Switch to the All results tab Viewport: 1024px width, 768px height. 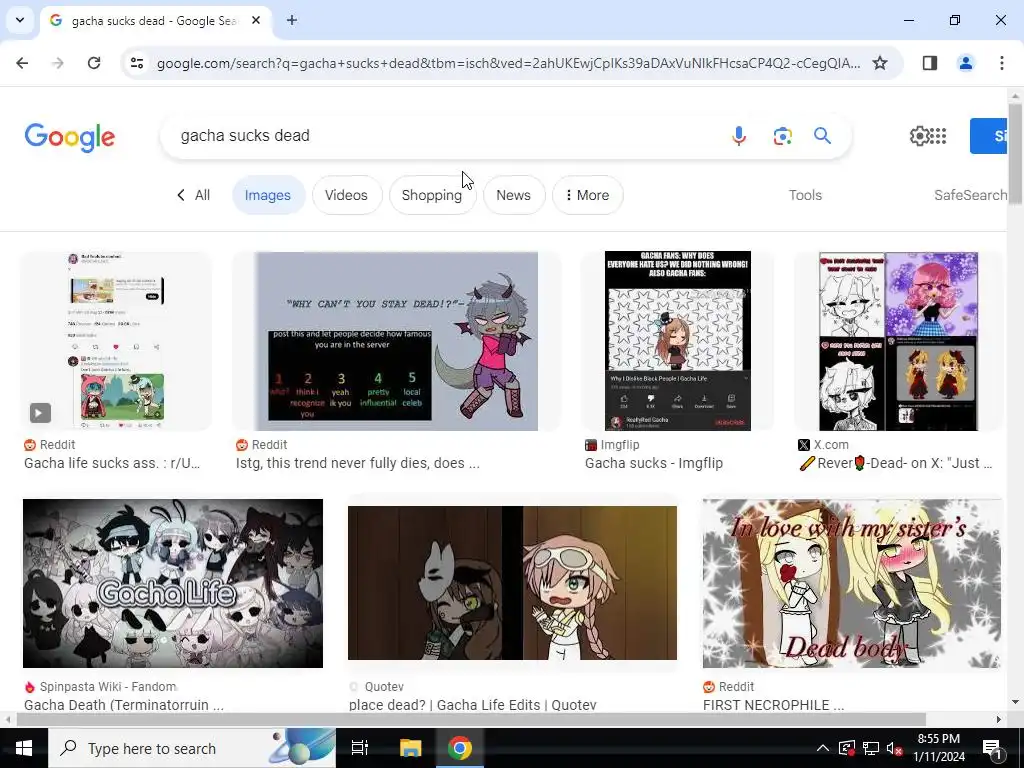193,195
